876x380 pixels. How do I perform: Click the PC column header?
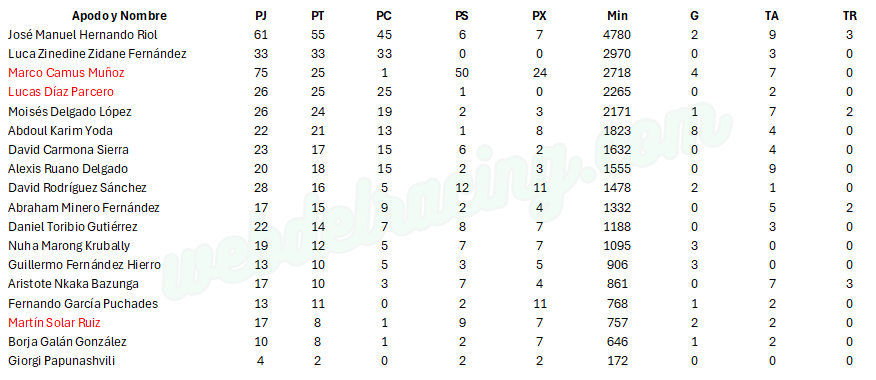tap(384, 16)
